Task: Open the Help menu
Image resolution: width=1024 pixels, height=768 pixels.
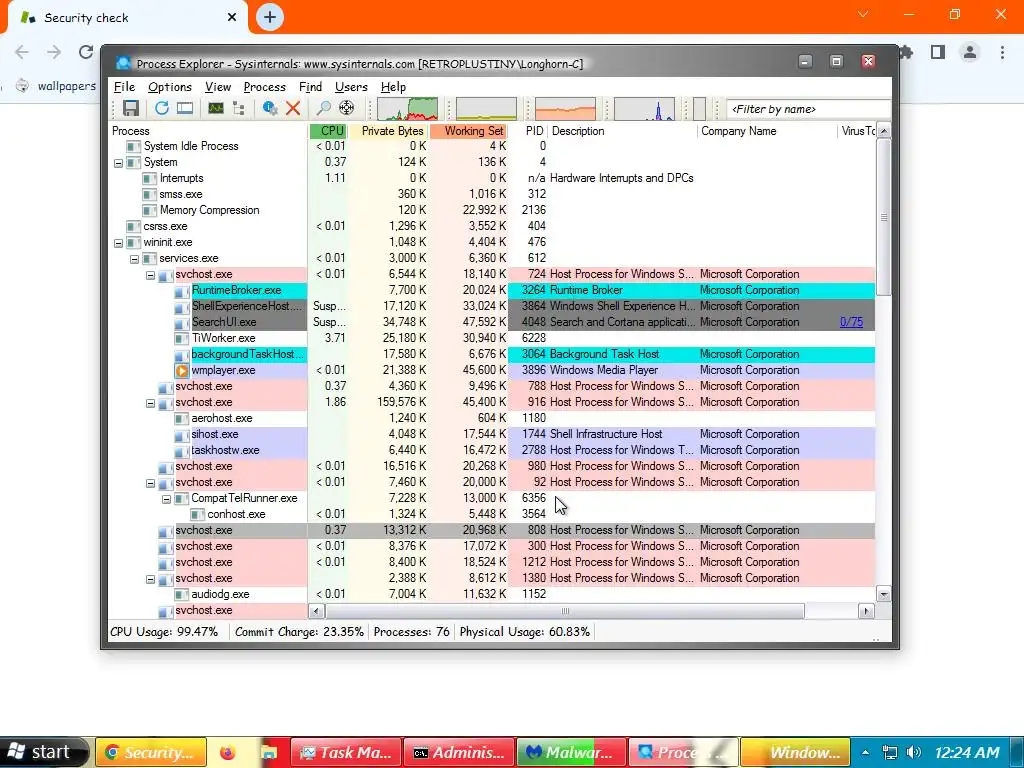Action: click(x=393, y=87)
